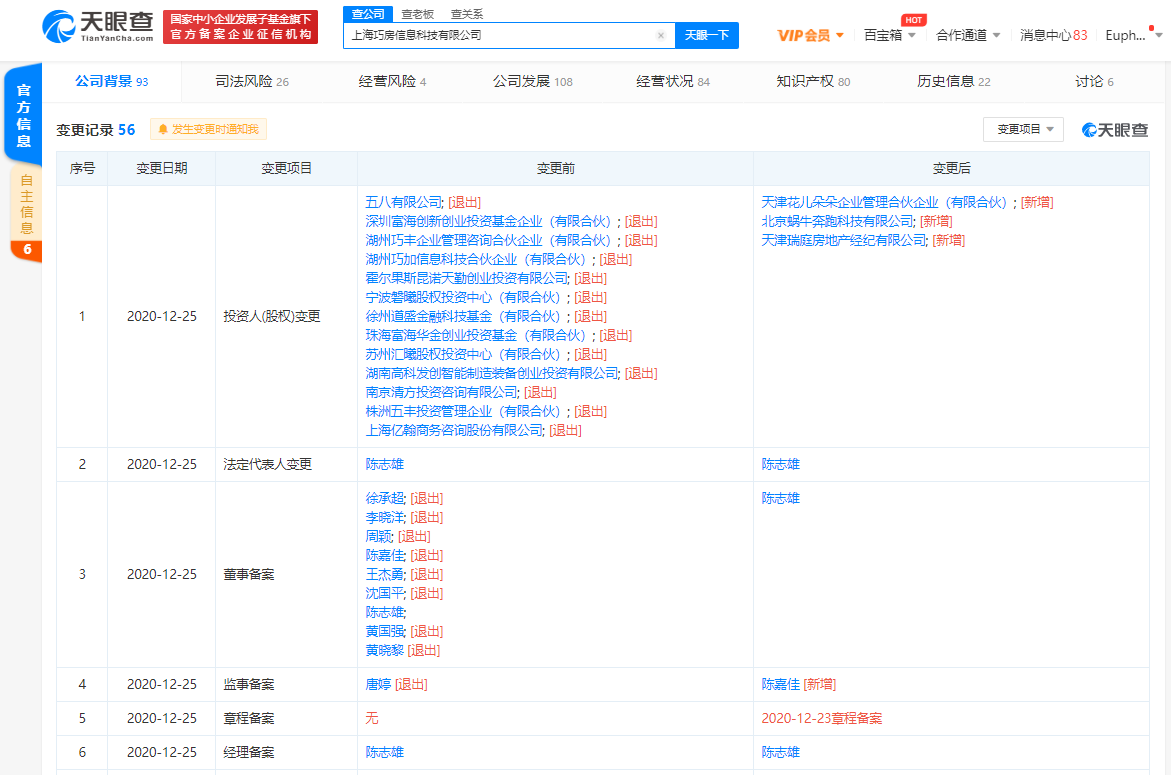Select the 公司发展 tab
Viewport: 1171px width, 775px height.
click(532, 81)
